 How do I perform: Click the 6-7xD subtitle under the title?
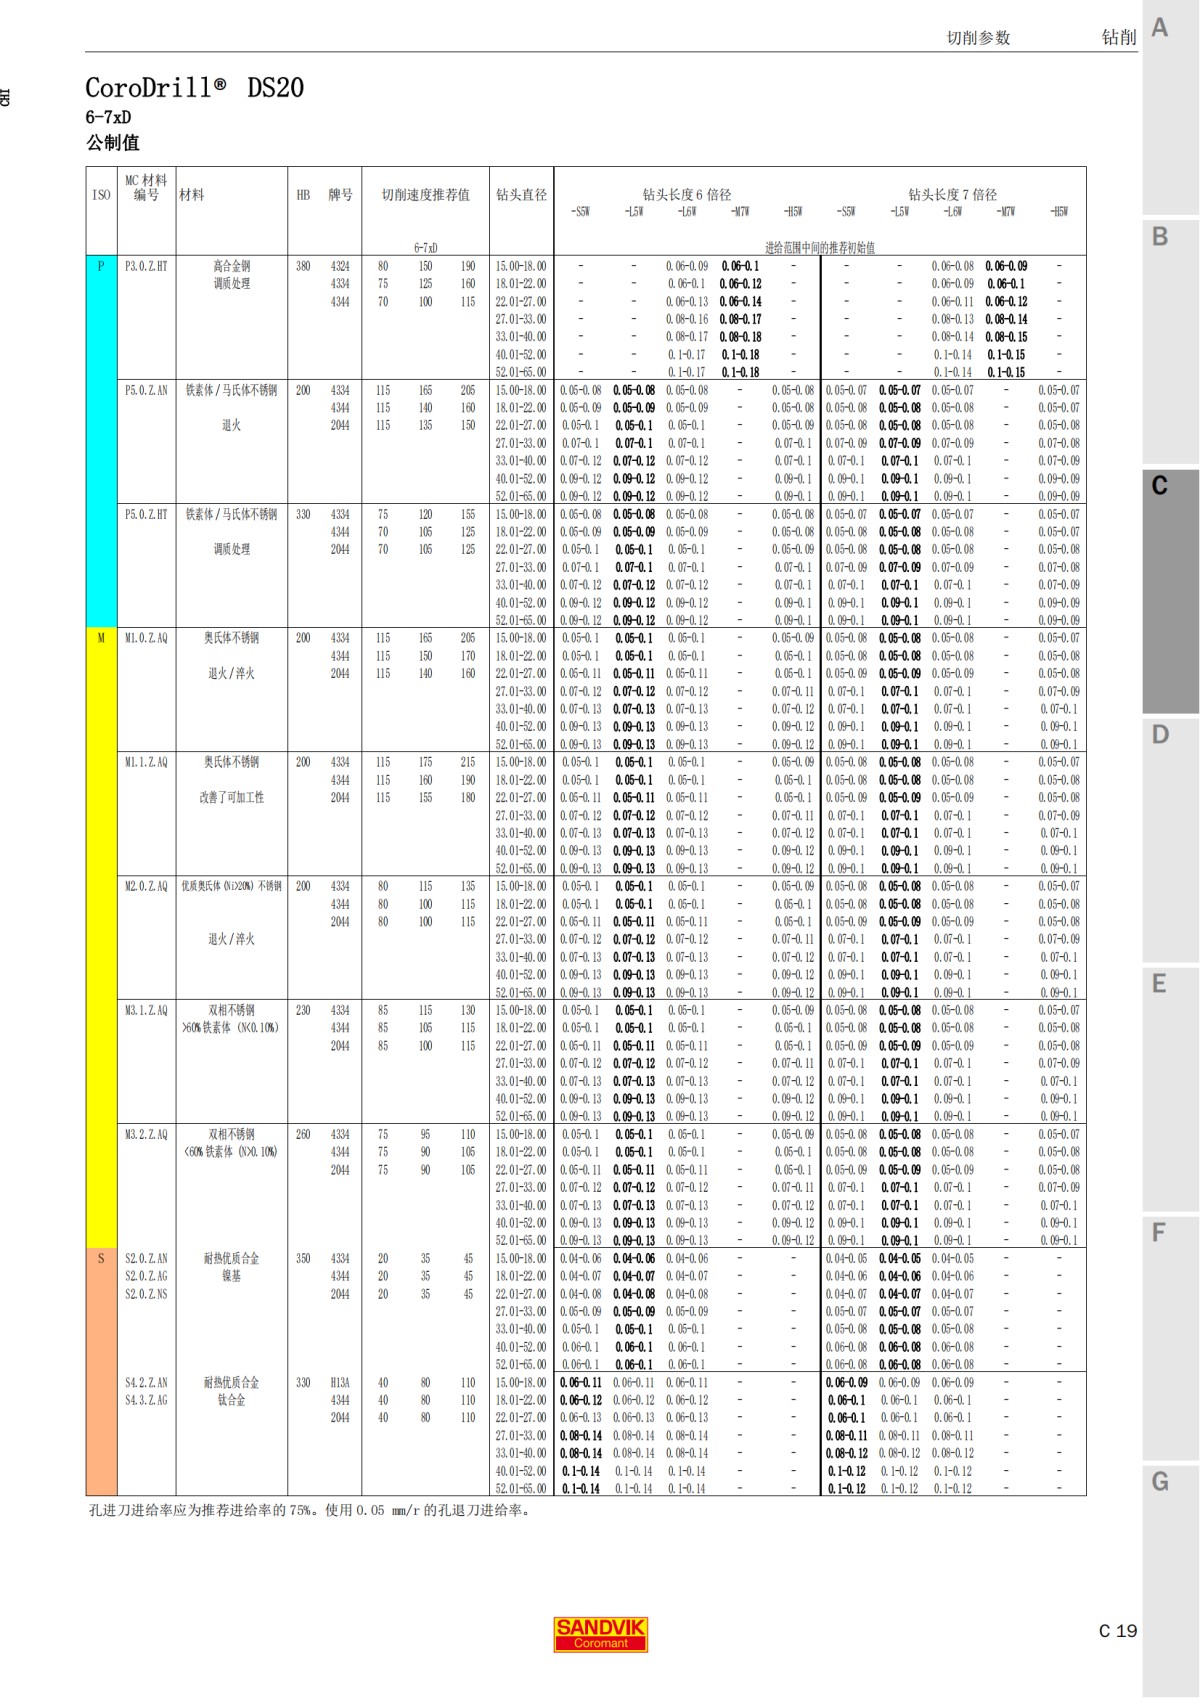(108, 117)
